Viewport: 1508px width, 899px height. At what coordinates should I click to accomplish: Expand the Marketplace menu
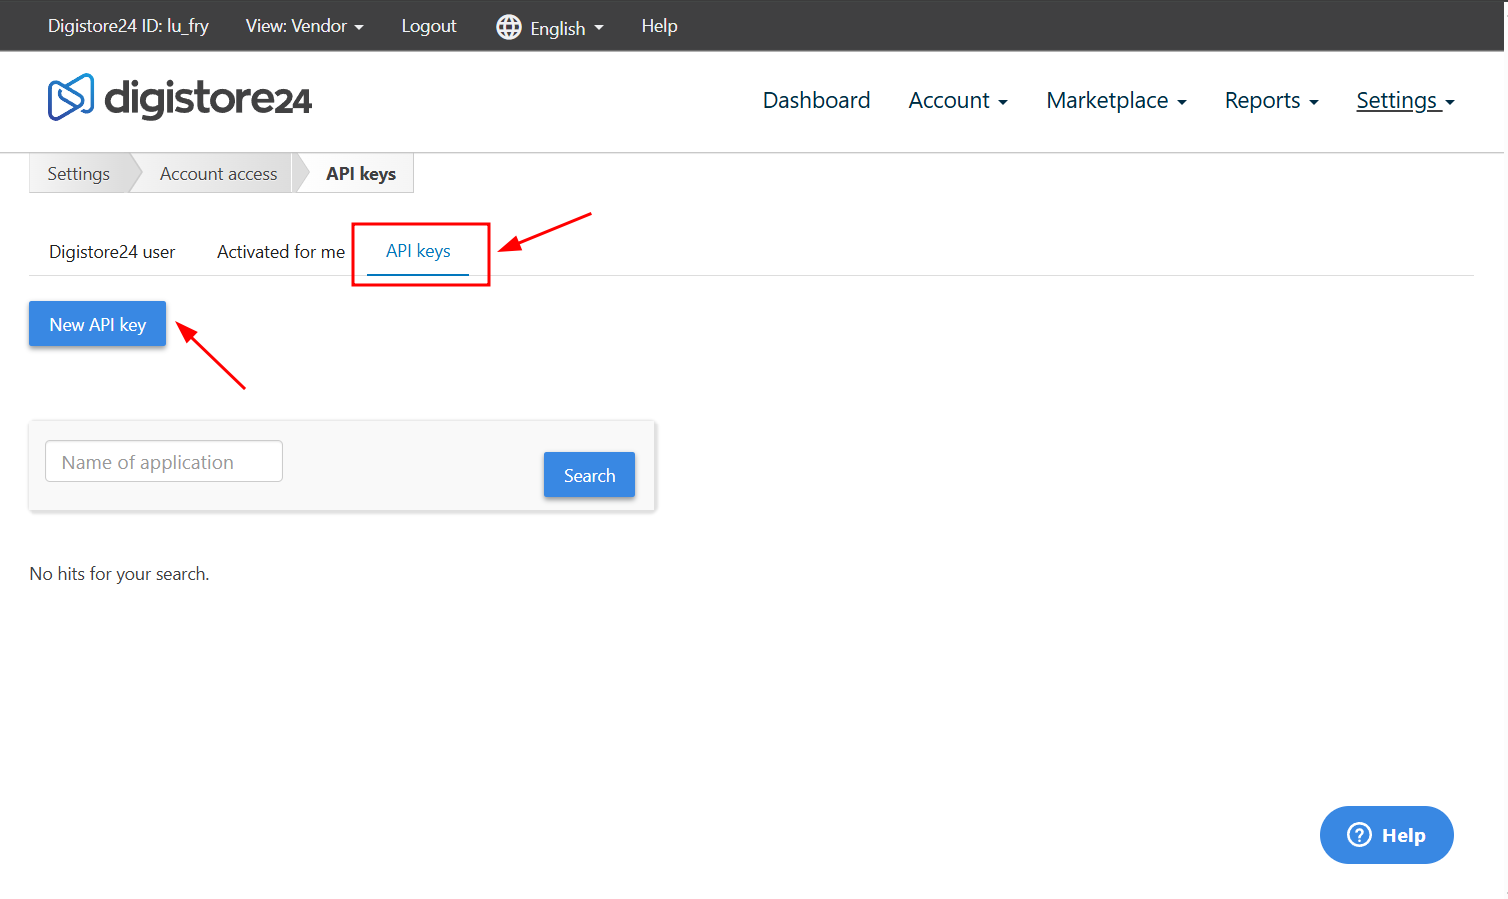click(1116, 101)
